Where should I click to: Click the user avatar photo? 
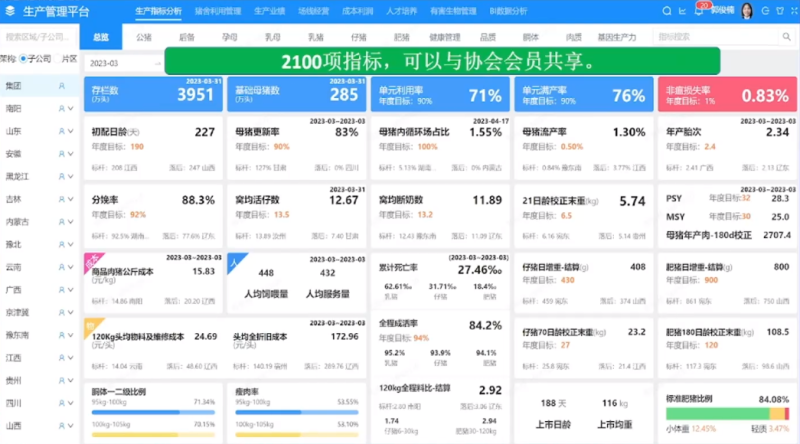[x=747, y=11]
